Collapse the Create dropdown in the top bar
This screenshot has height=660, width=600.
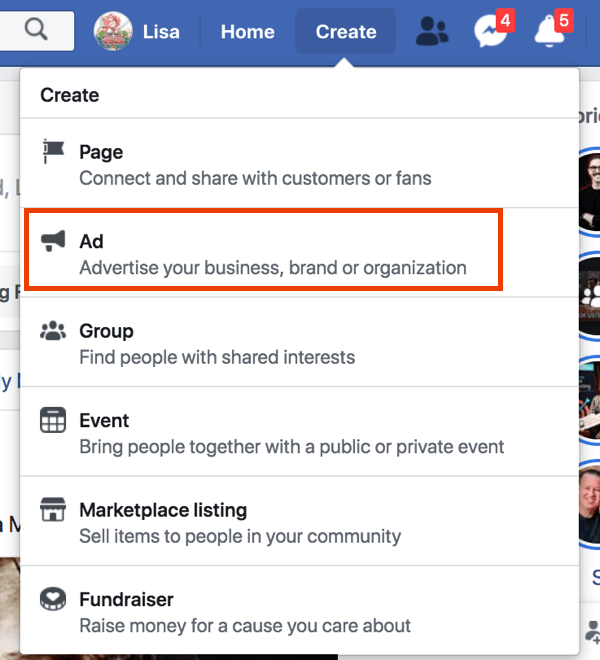tap(346, 32)
